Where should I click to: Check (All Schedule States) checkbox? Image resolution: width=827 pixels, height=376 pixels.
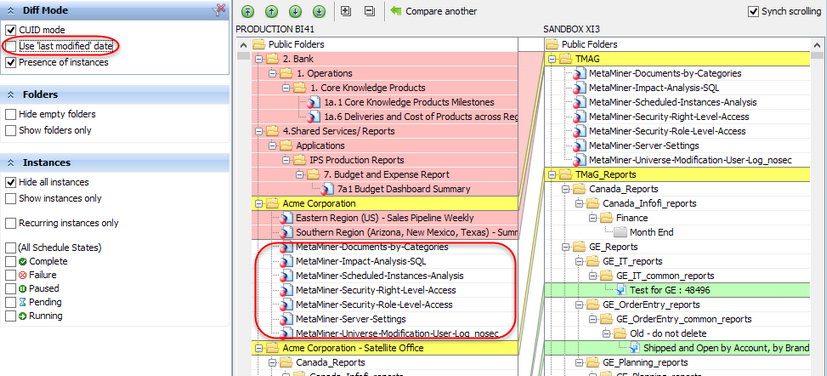[11, 247]
